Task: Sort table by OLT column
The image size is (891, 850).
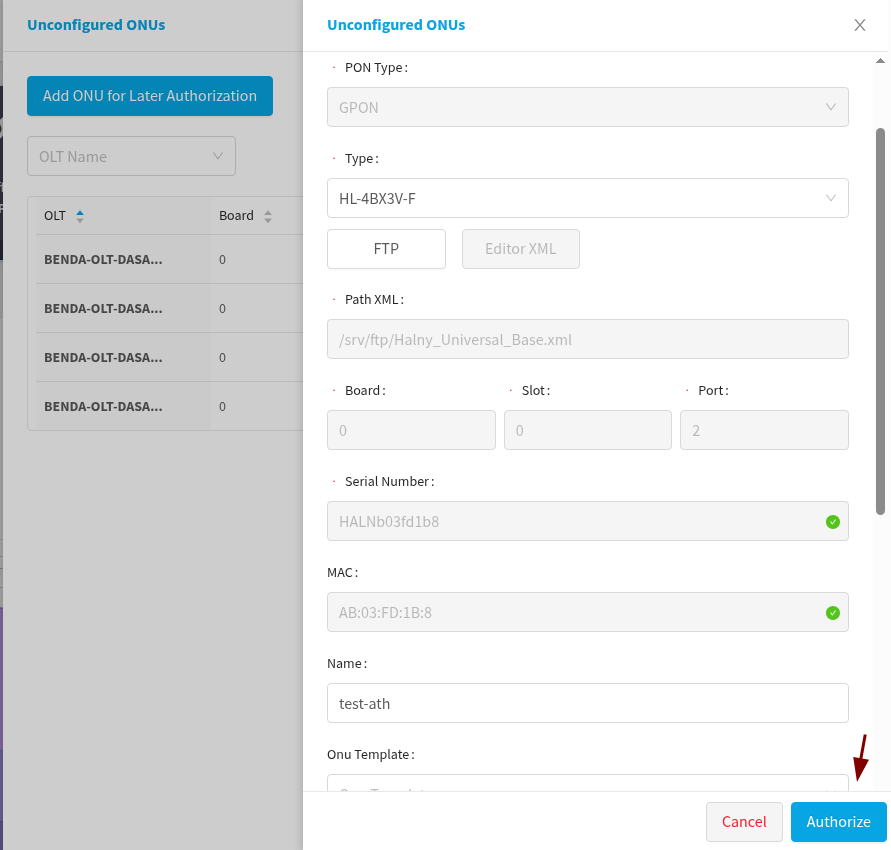Action: (80, 216)
